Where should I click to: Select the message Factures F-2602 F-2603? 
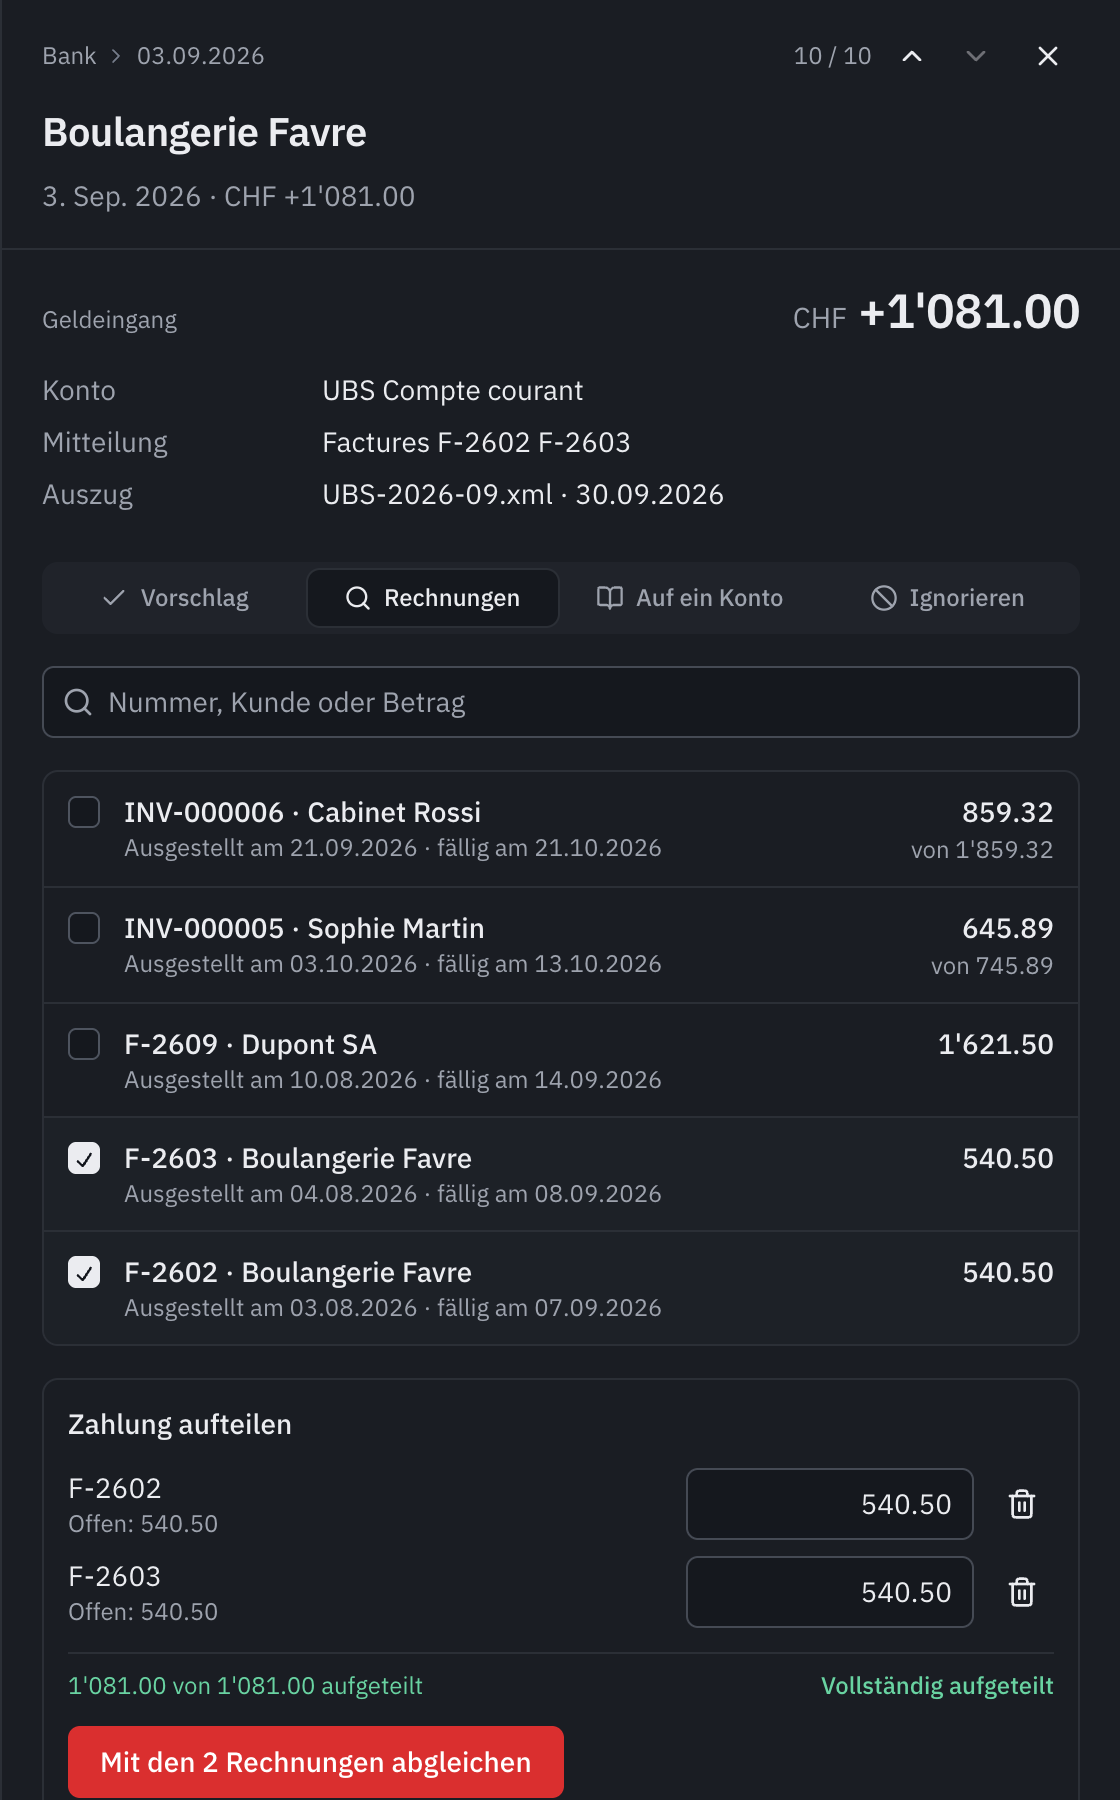(x=476, y=443)
